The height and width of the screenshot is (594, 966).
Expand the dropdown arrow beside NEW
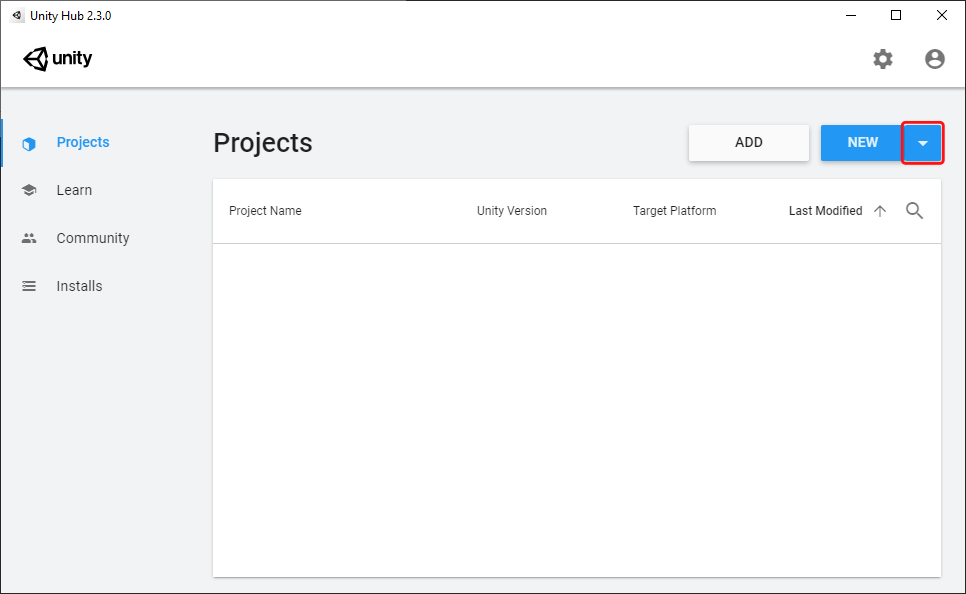click(x=922, y=143)
